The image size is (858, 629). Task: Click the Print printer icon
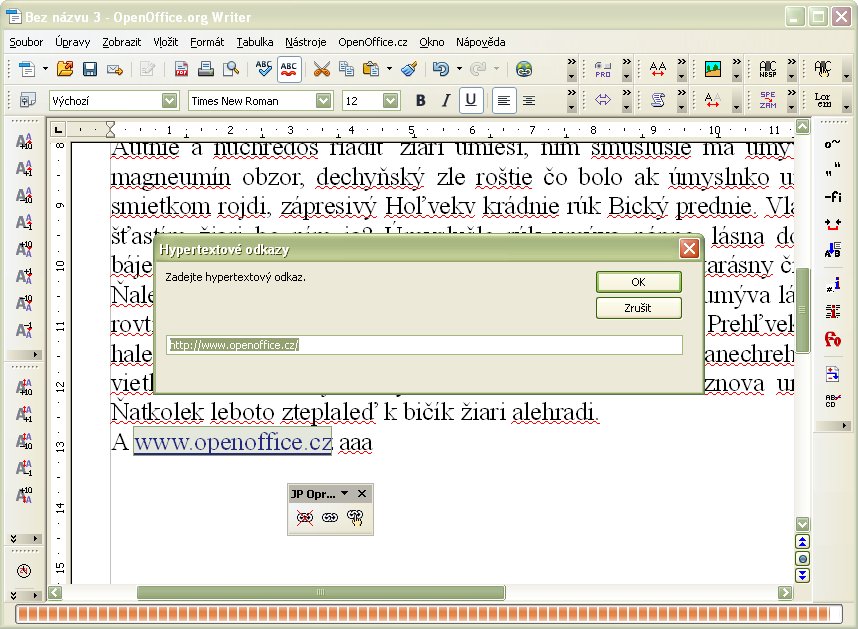(x=206, y=69)
